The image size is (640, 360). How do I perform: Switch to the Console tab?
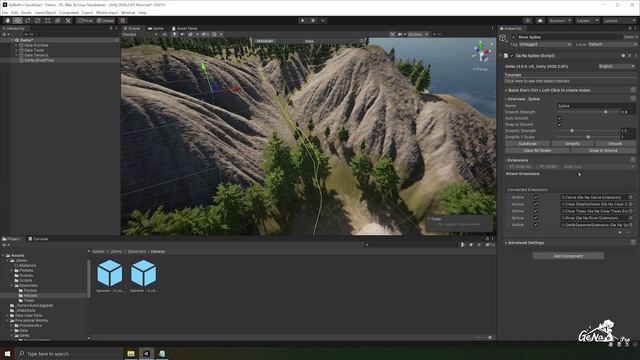point(38,239)
